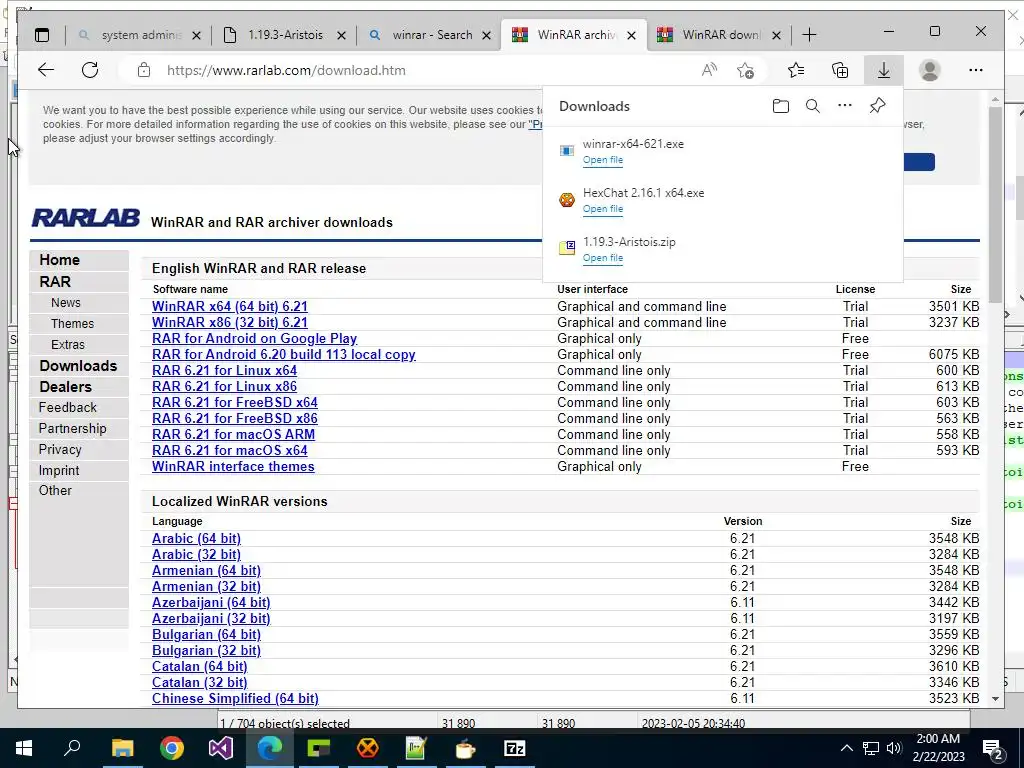This screenshot has height=768, width=1024.
Task: Go to Home in site sidebar
Action: (59, 260)
